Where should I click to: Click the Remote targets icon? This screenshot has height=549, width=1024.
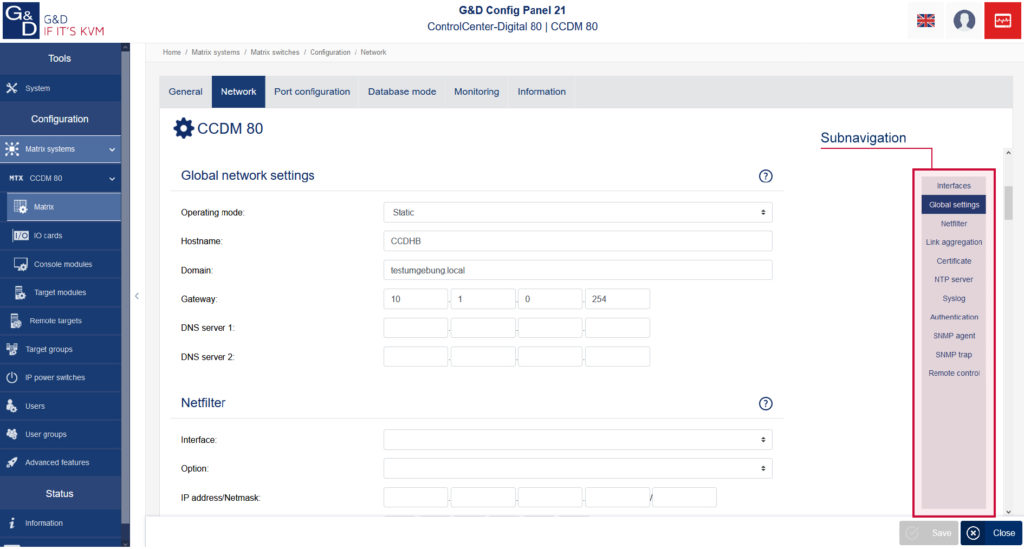tap(16, 321)
